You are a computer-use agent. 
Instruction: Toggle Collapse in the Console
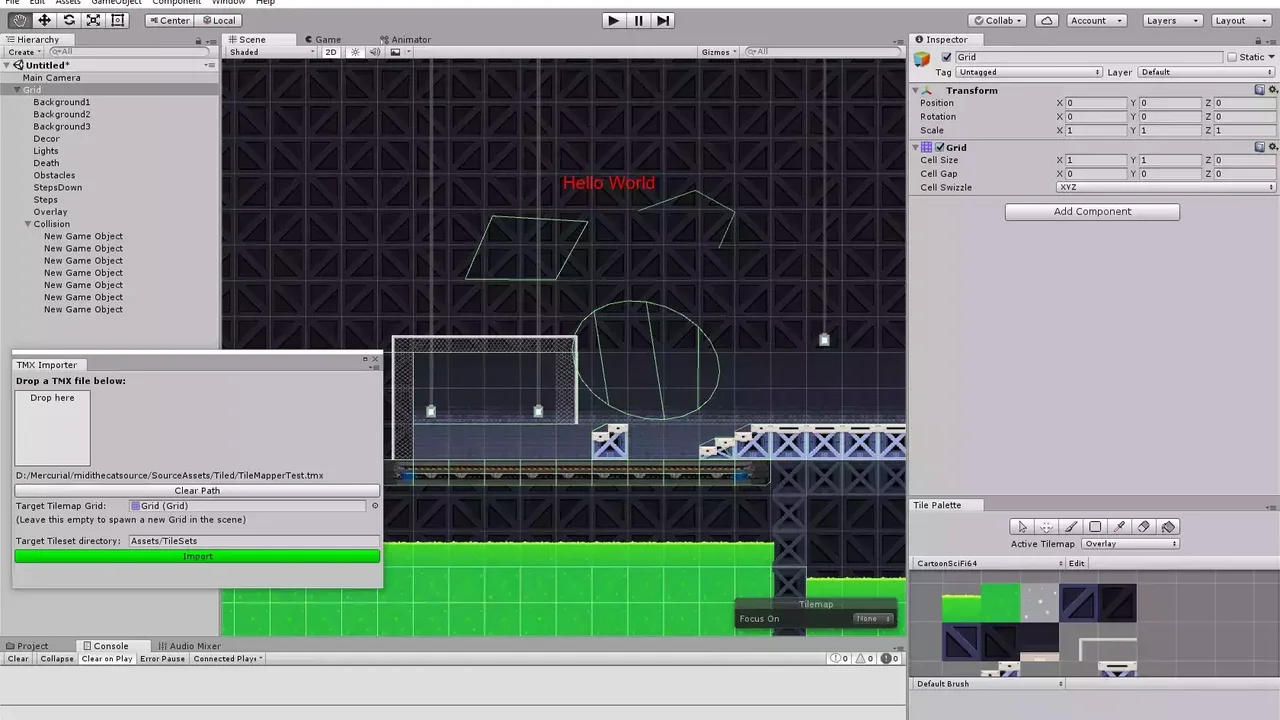pos(57,659)
